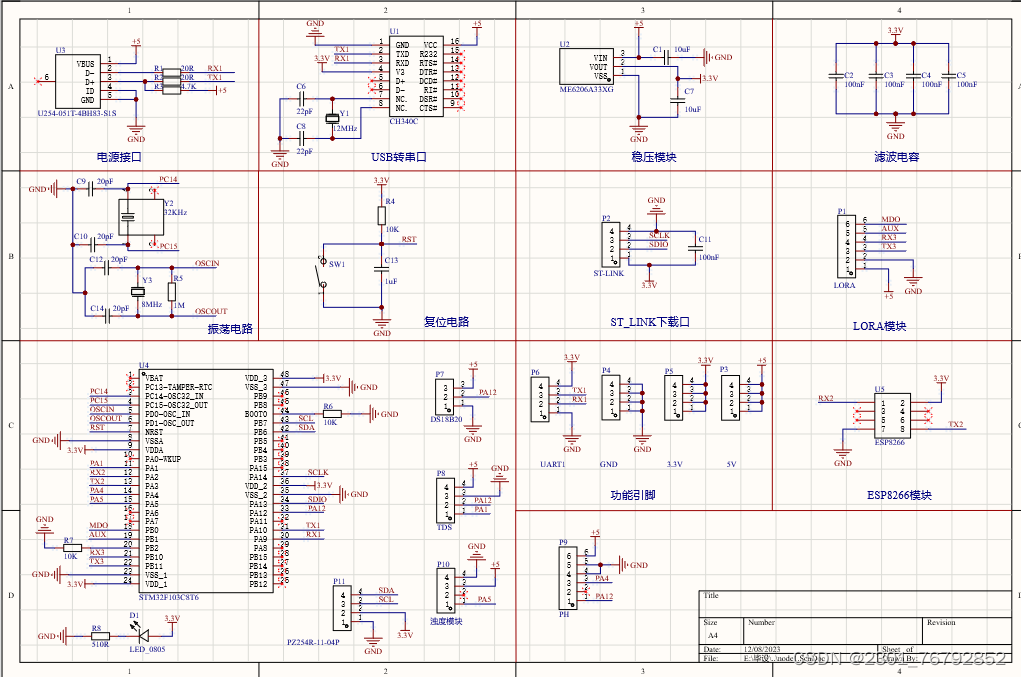Click the 'PZ254R-11-04P' part label
The height and width of the screenshot is (677, 1021).
(x=313, y=642)
